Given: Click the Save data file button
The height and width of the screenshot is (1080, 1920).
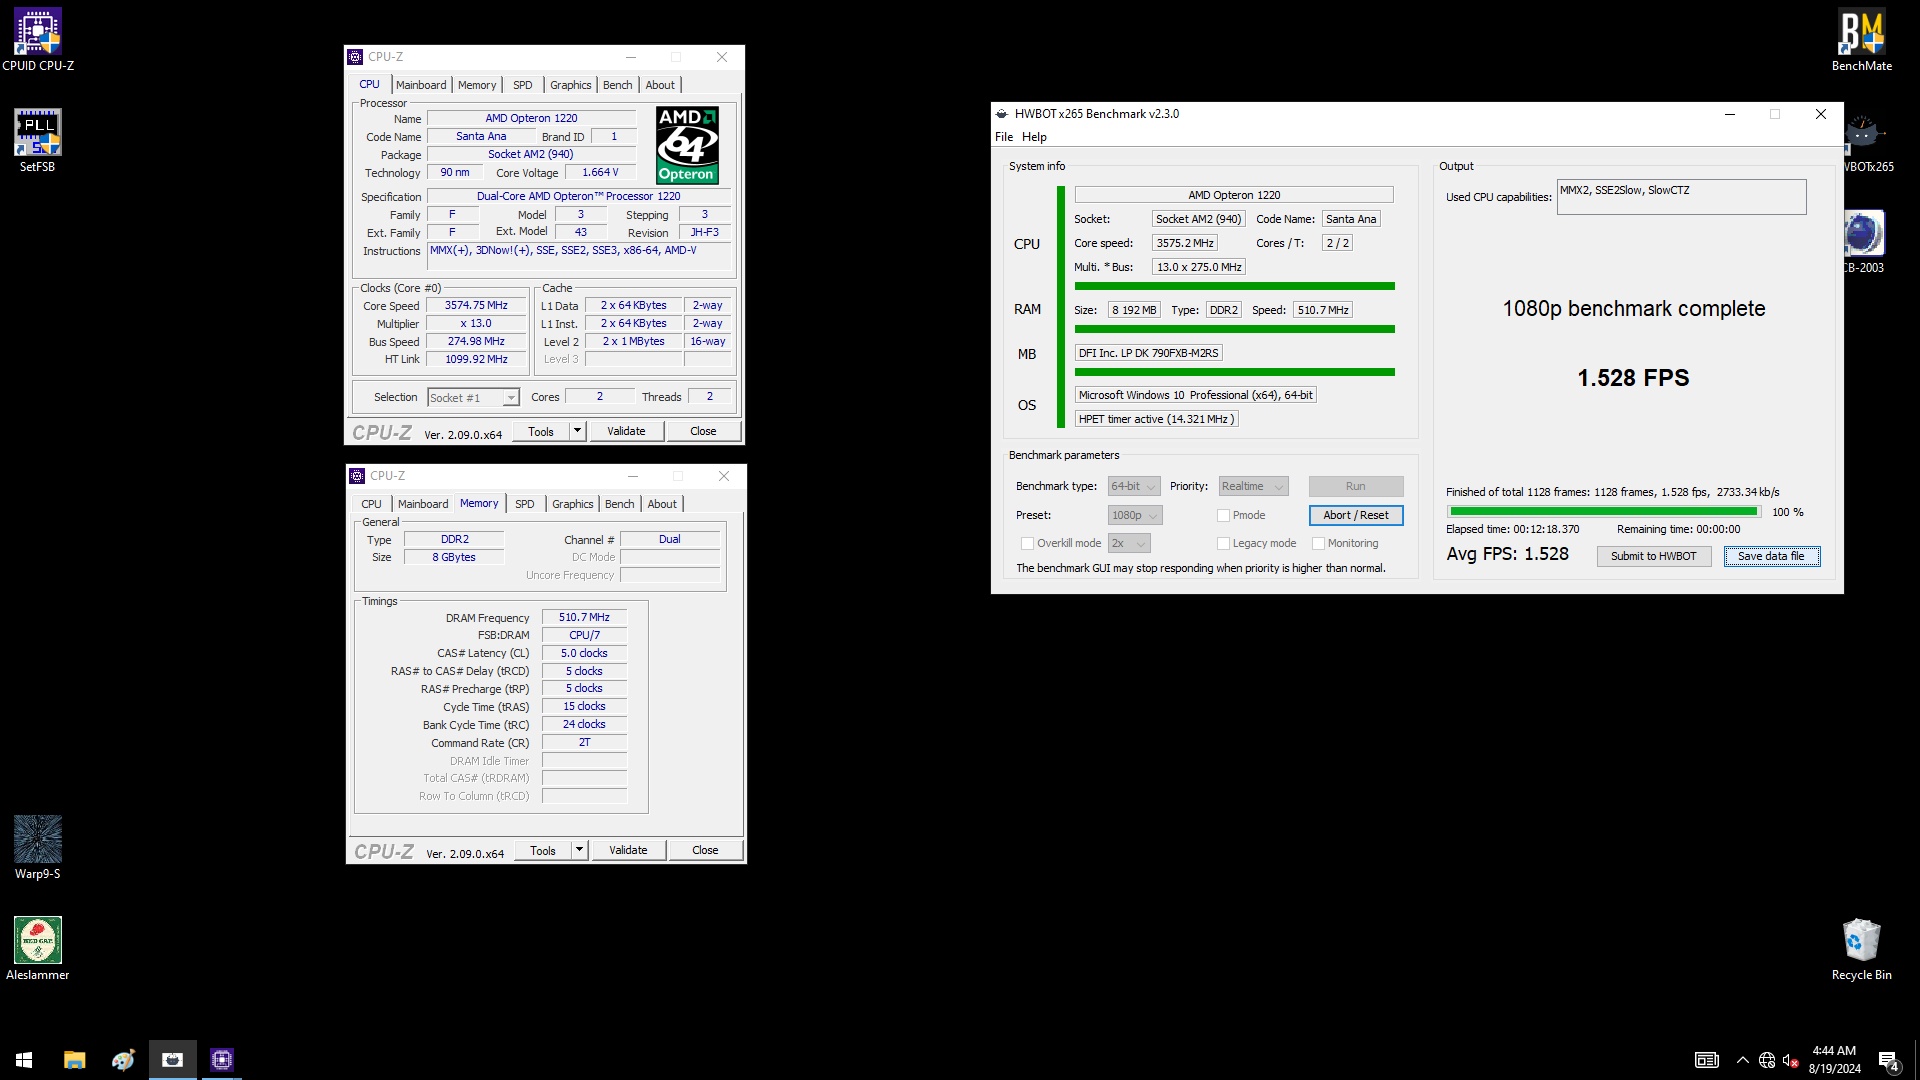Looking at the screenshot, I should click(1771, 556).
